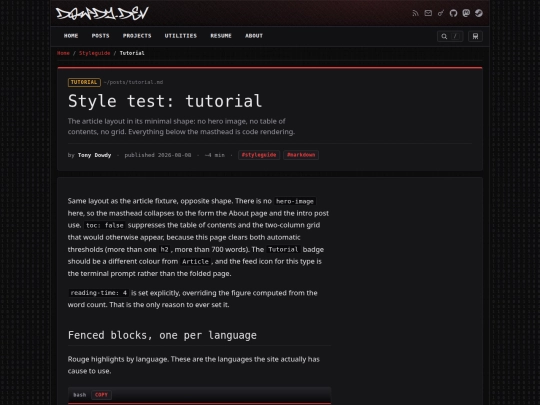Click the published date text

coord(158,155)
